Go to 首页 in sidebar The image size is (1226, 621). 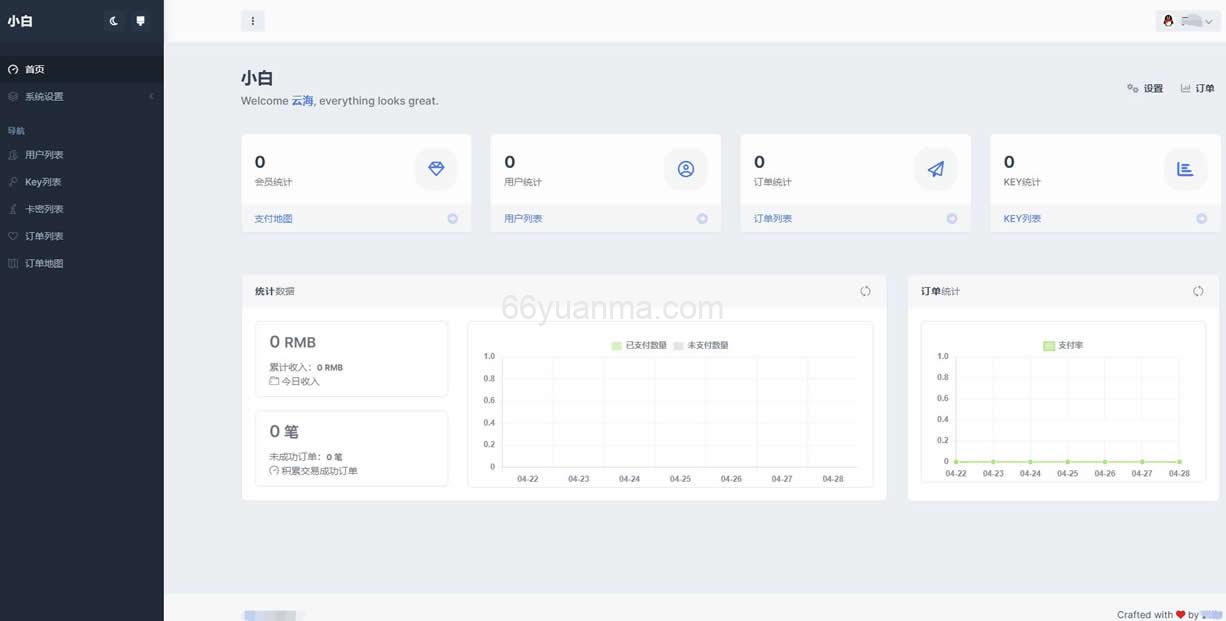pos(35,70)
